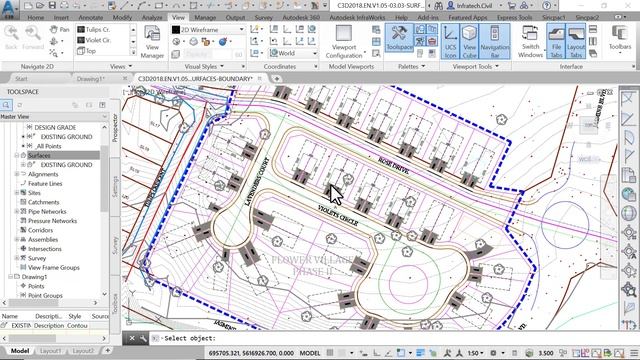
Task: Click the Open file icon in quick access toolbar
Action: (40, 6)
